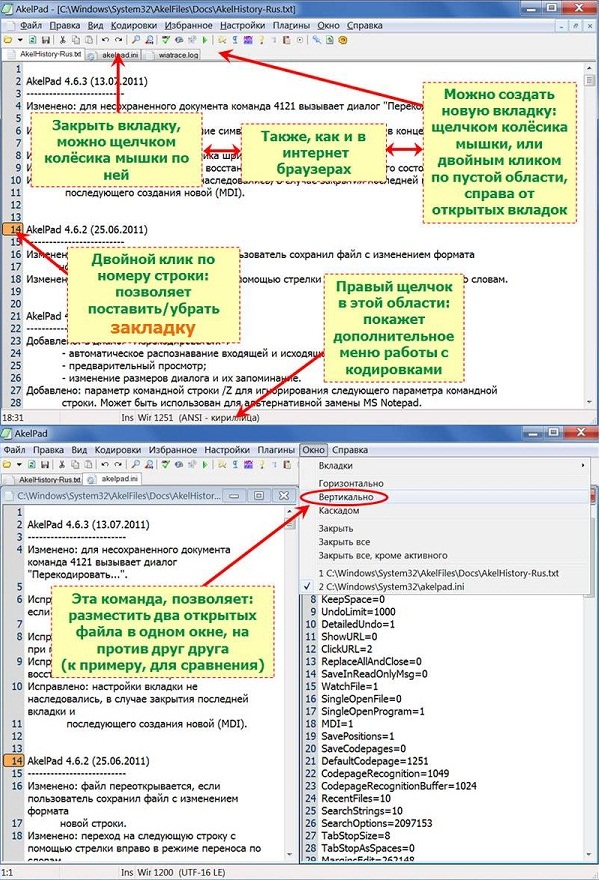Click the line "UndoLimit=1000"
The height and width of the screenshot is (880, 600).
coord(358,612)
